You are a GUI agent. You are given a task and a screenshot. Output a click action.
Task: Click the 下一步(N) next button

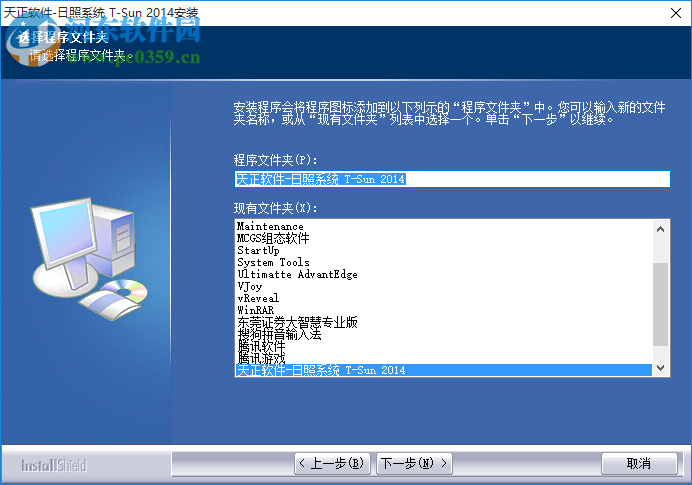[414, 463]
